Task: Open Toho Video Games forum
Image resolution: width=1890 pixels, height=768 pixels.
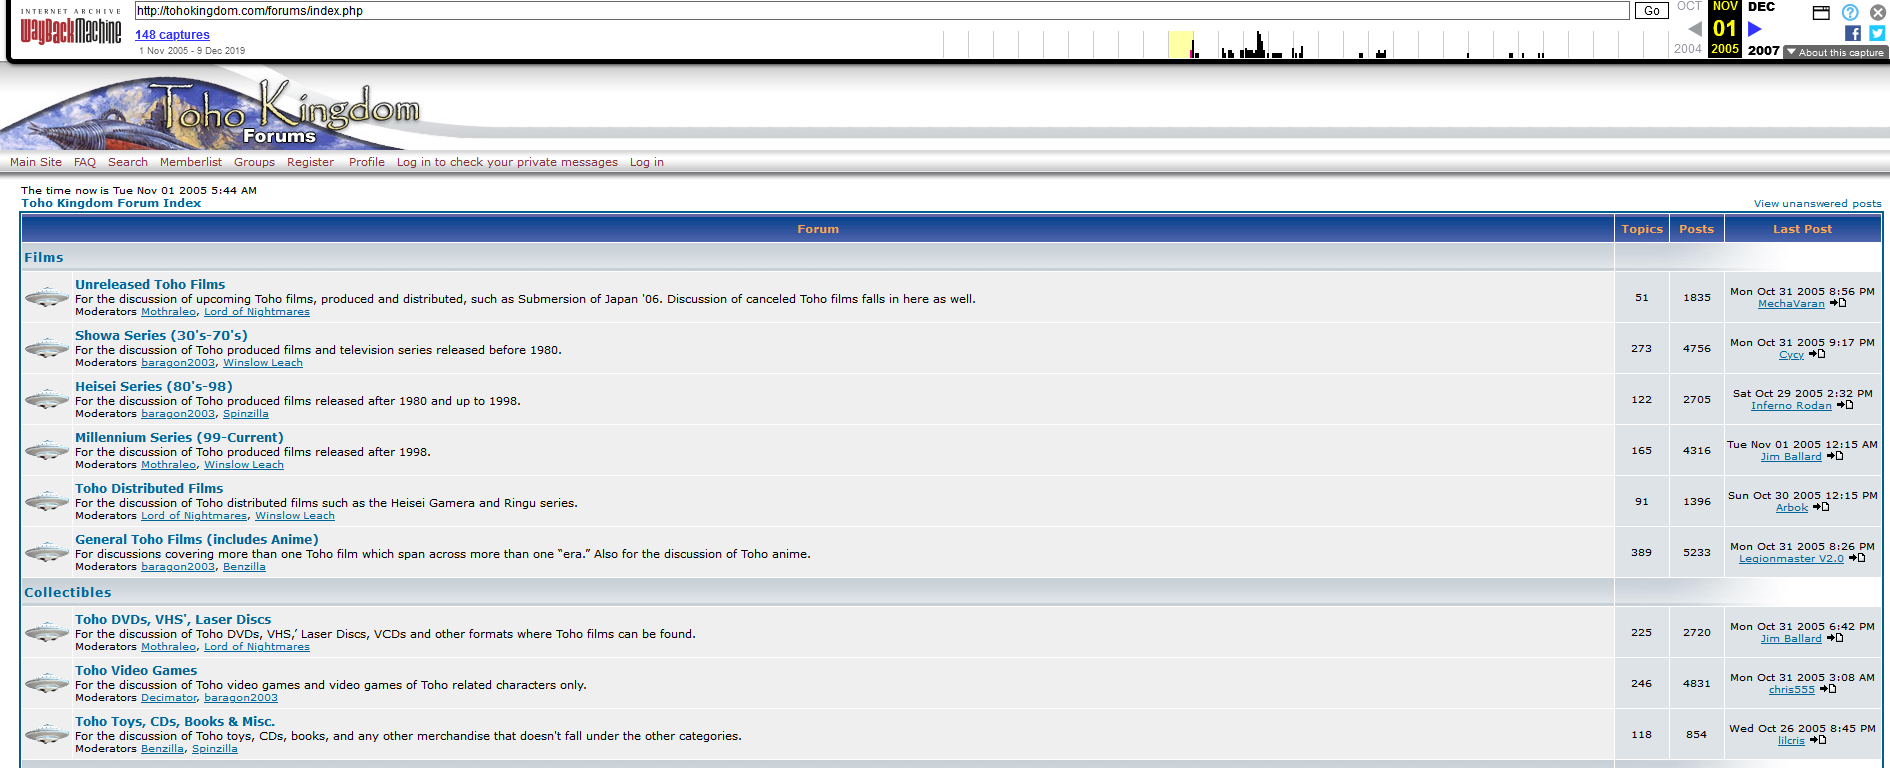Action: click(x=136, y=671)
